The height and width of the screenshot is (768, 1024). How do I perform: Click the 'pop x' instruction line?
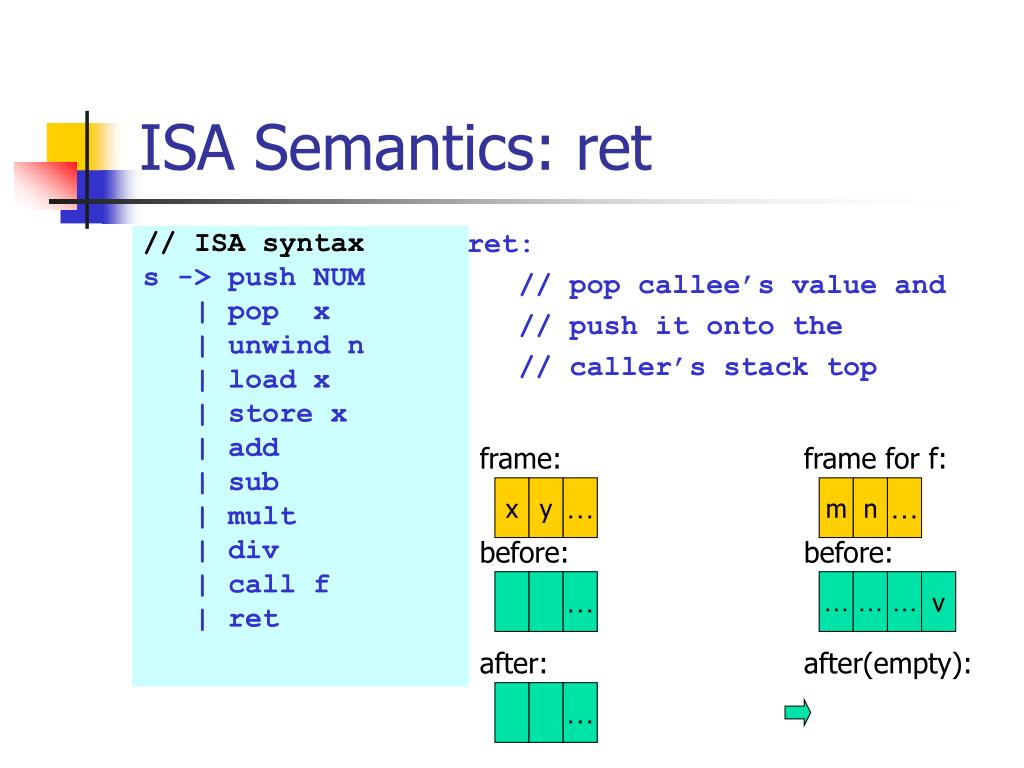click(x=264, y=313)
